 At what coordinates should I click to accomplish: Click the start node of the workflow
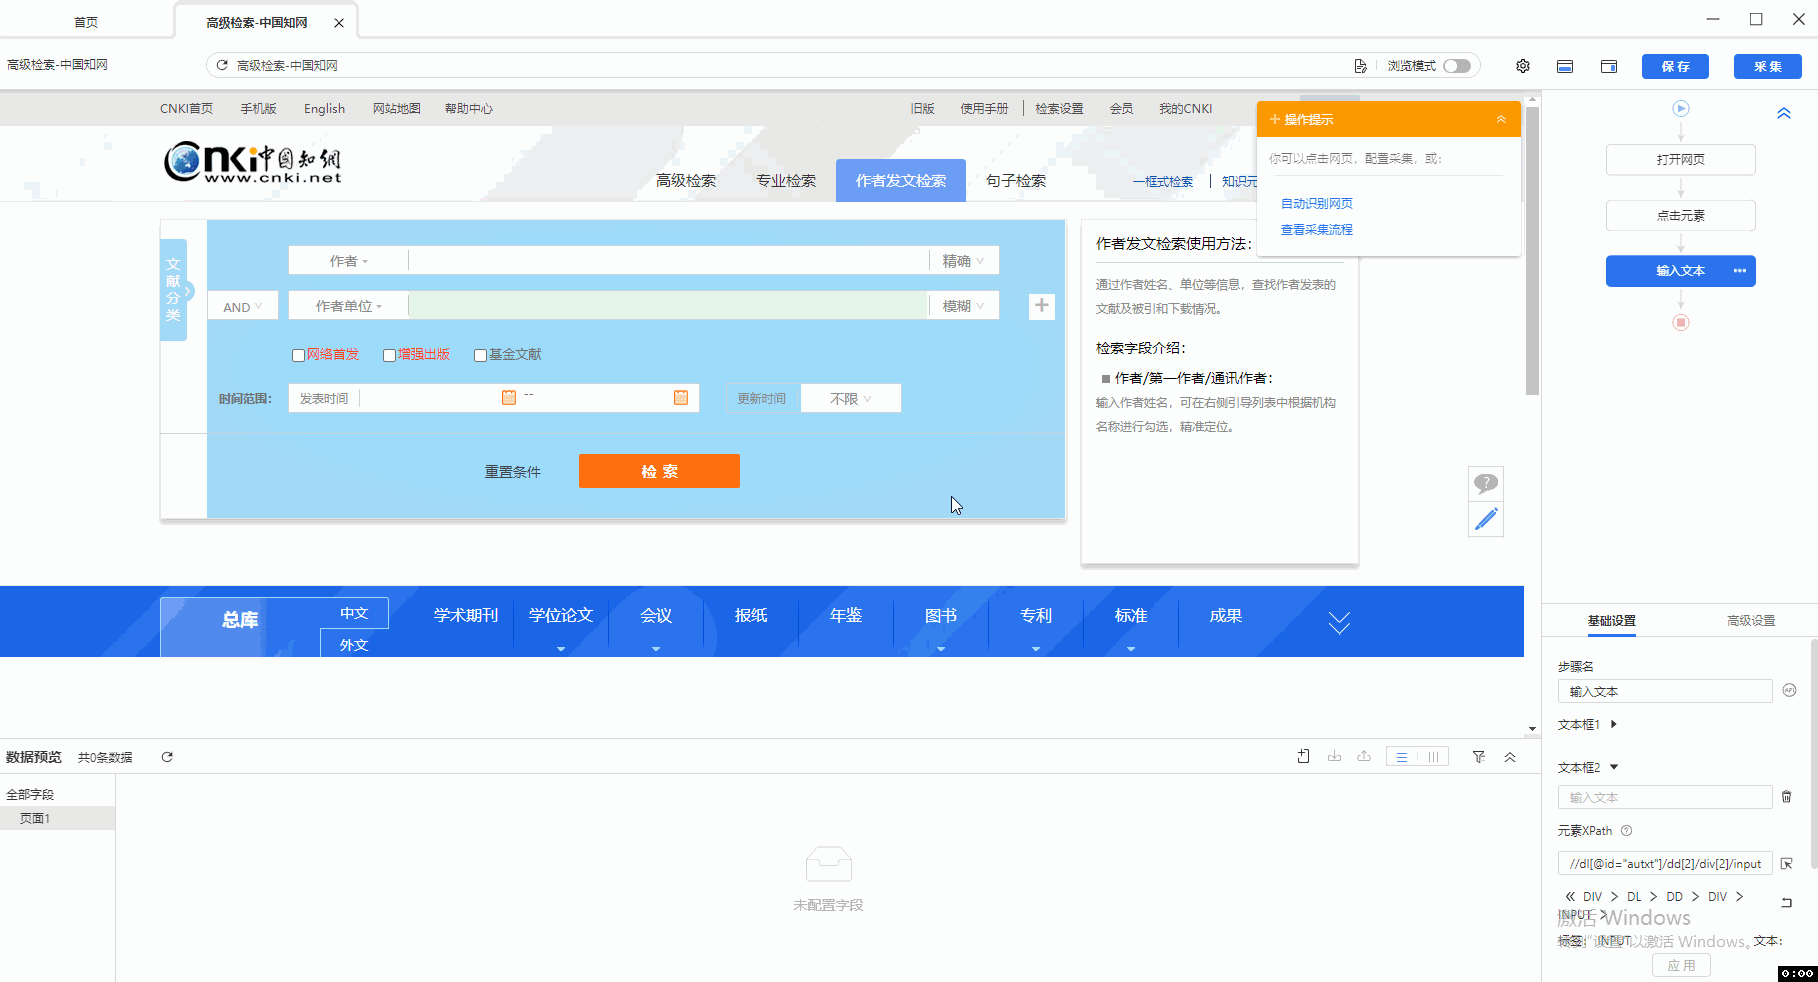tap(1680, 108)
